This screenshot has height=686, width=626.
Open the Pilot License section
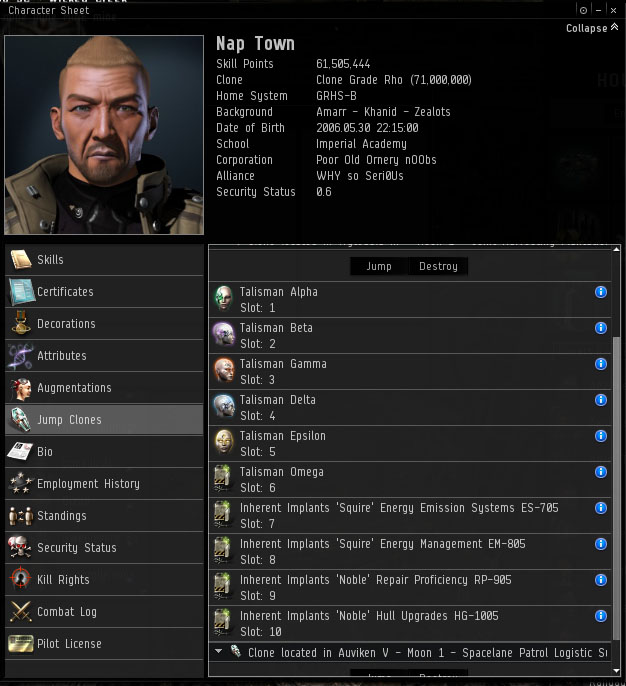pos(104,644)
